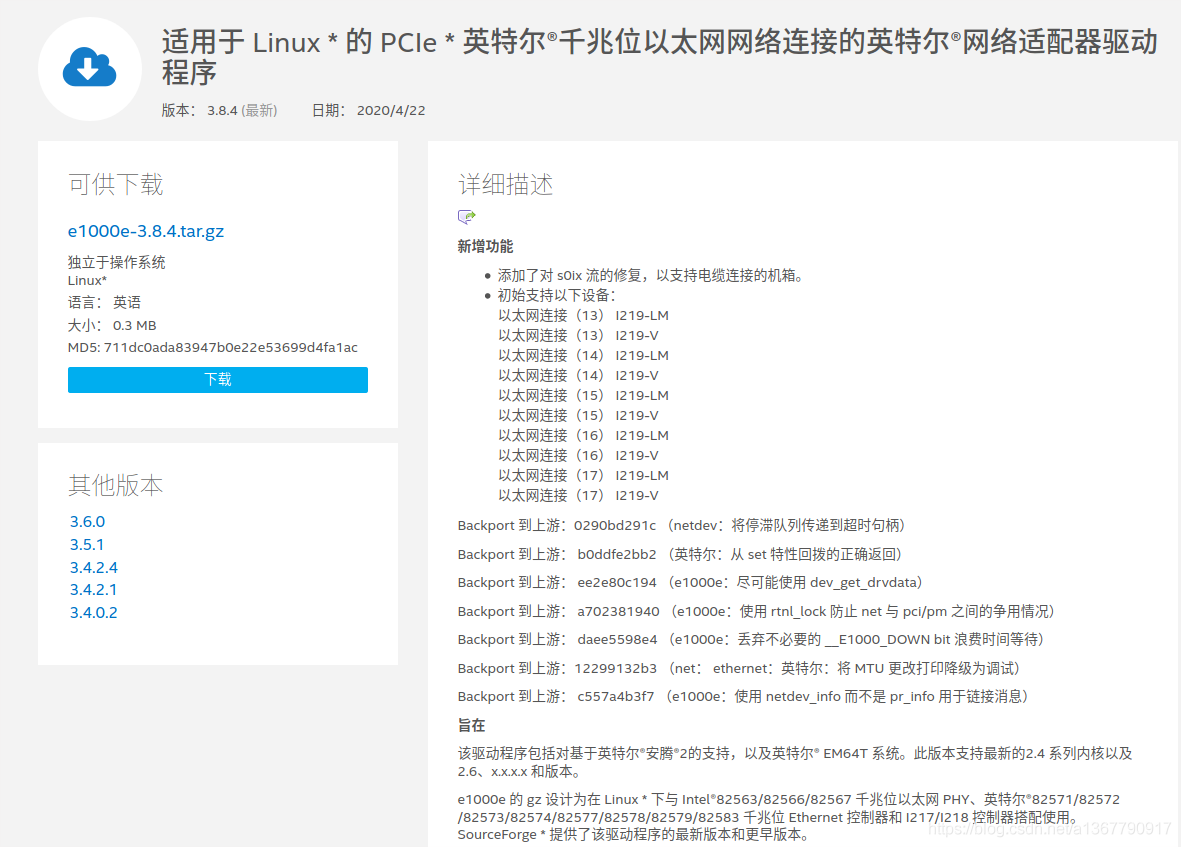Open the oldest version 3.4.0.2

point(92,612)
